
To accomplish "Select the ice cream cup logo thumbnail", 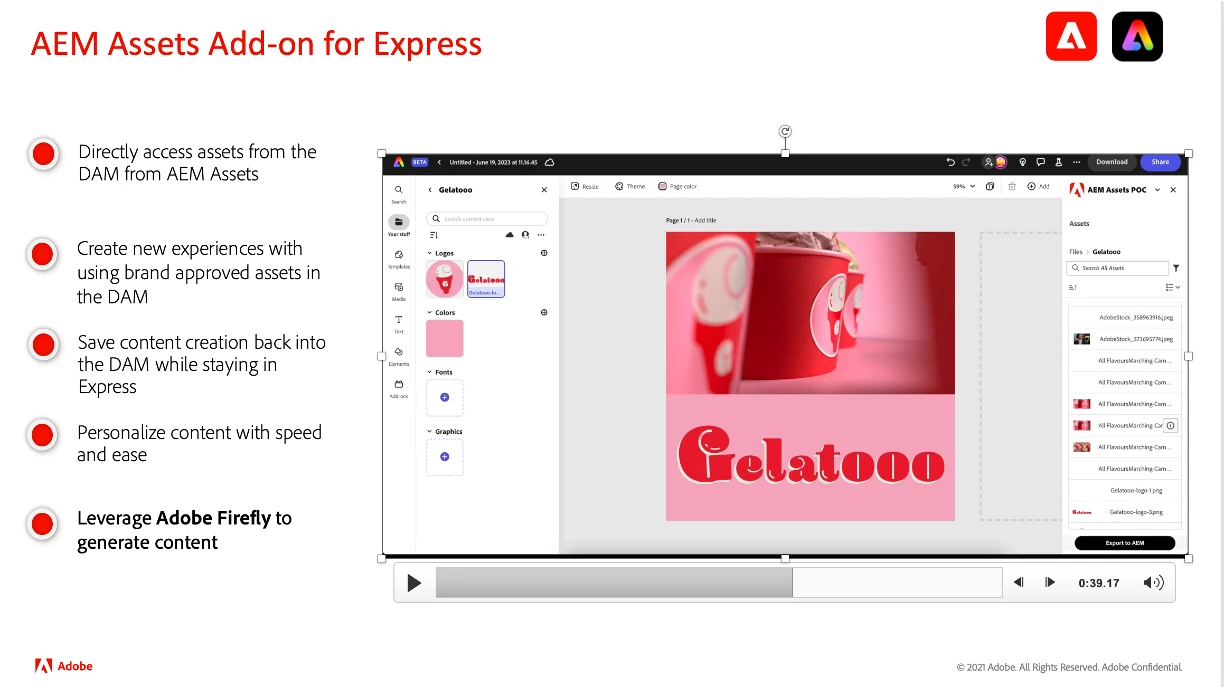I will 445,279.
